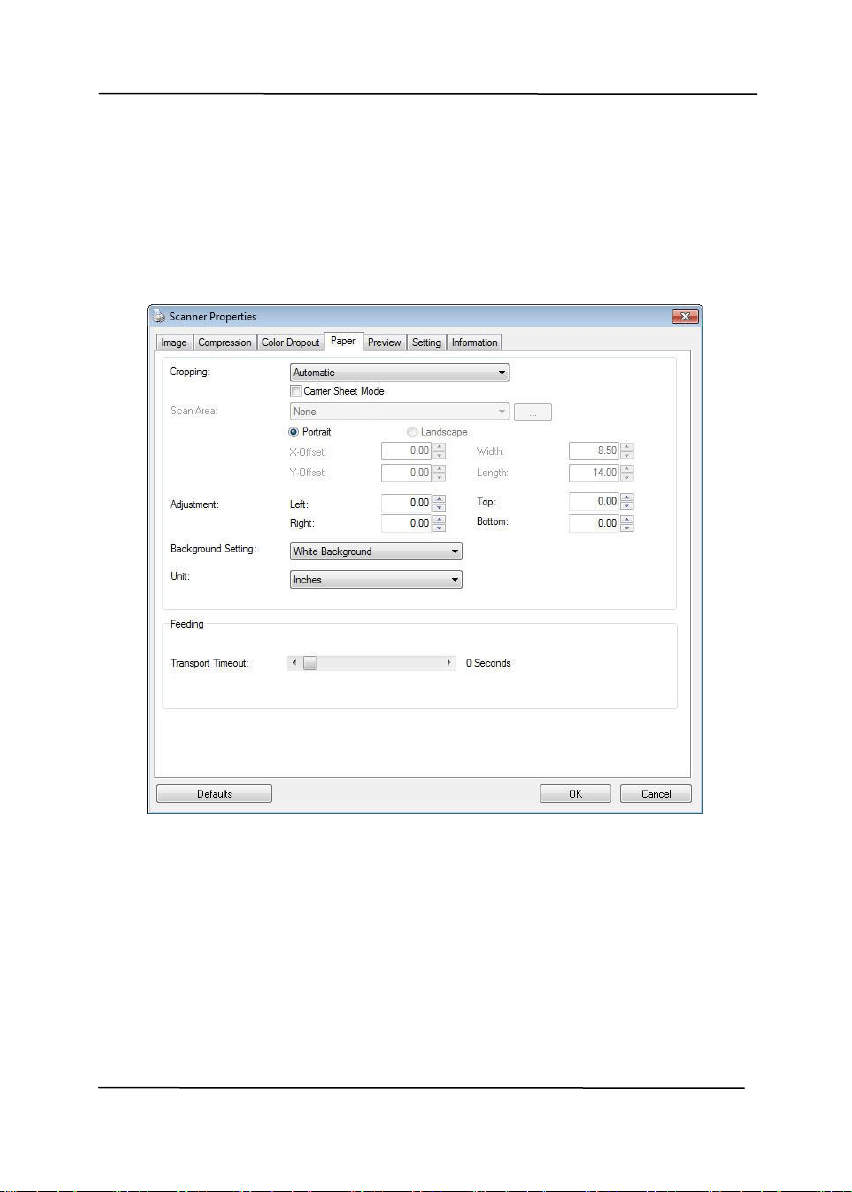The height and width of the screenshot is (1192, 852).
Task: Enable Carrier Sheet Mode checkbox
Action: click(296, 391)
